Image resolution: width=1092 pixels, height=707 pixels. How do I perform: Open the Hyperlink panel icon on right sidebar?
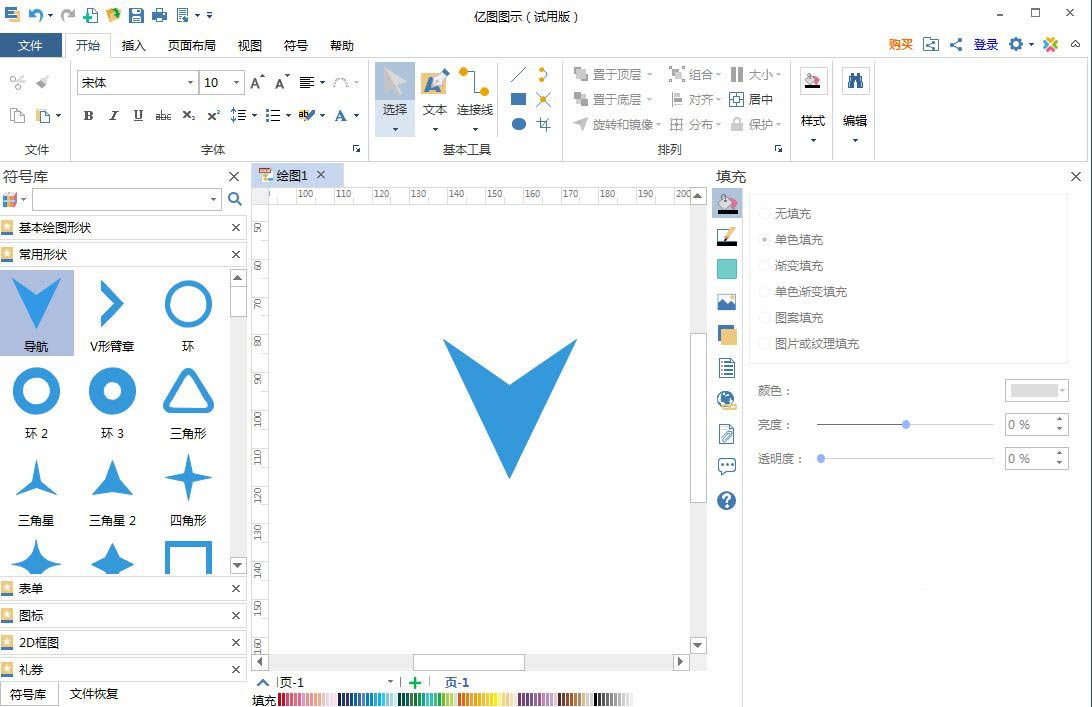point(726,400)
